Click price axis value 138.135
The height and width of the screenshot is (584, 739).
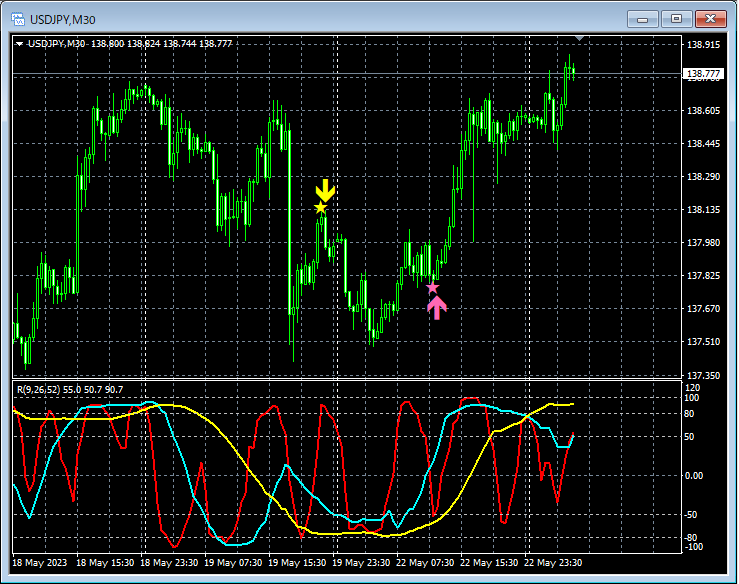click(x=703, y=210)
